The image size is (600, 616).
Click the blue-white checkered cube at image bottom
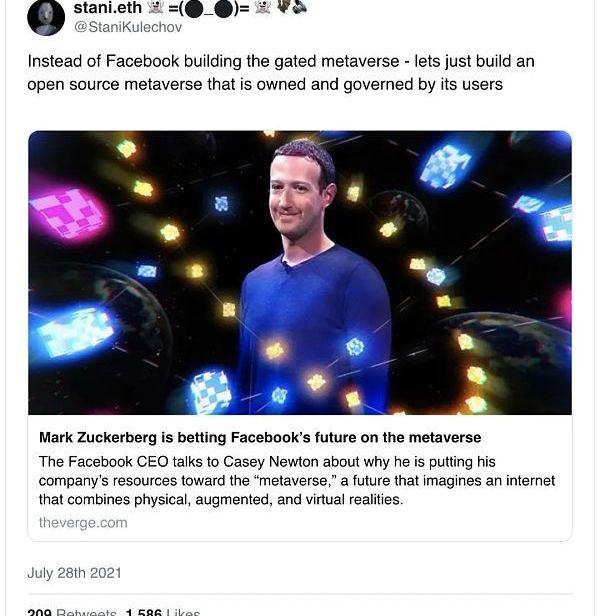tap(210, 391)
